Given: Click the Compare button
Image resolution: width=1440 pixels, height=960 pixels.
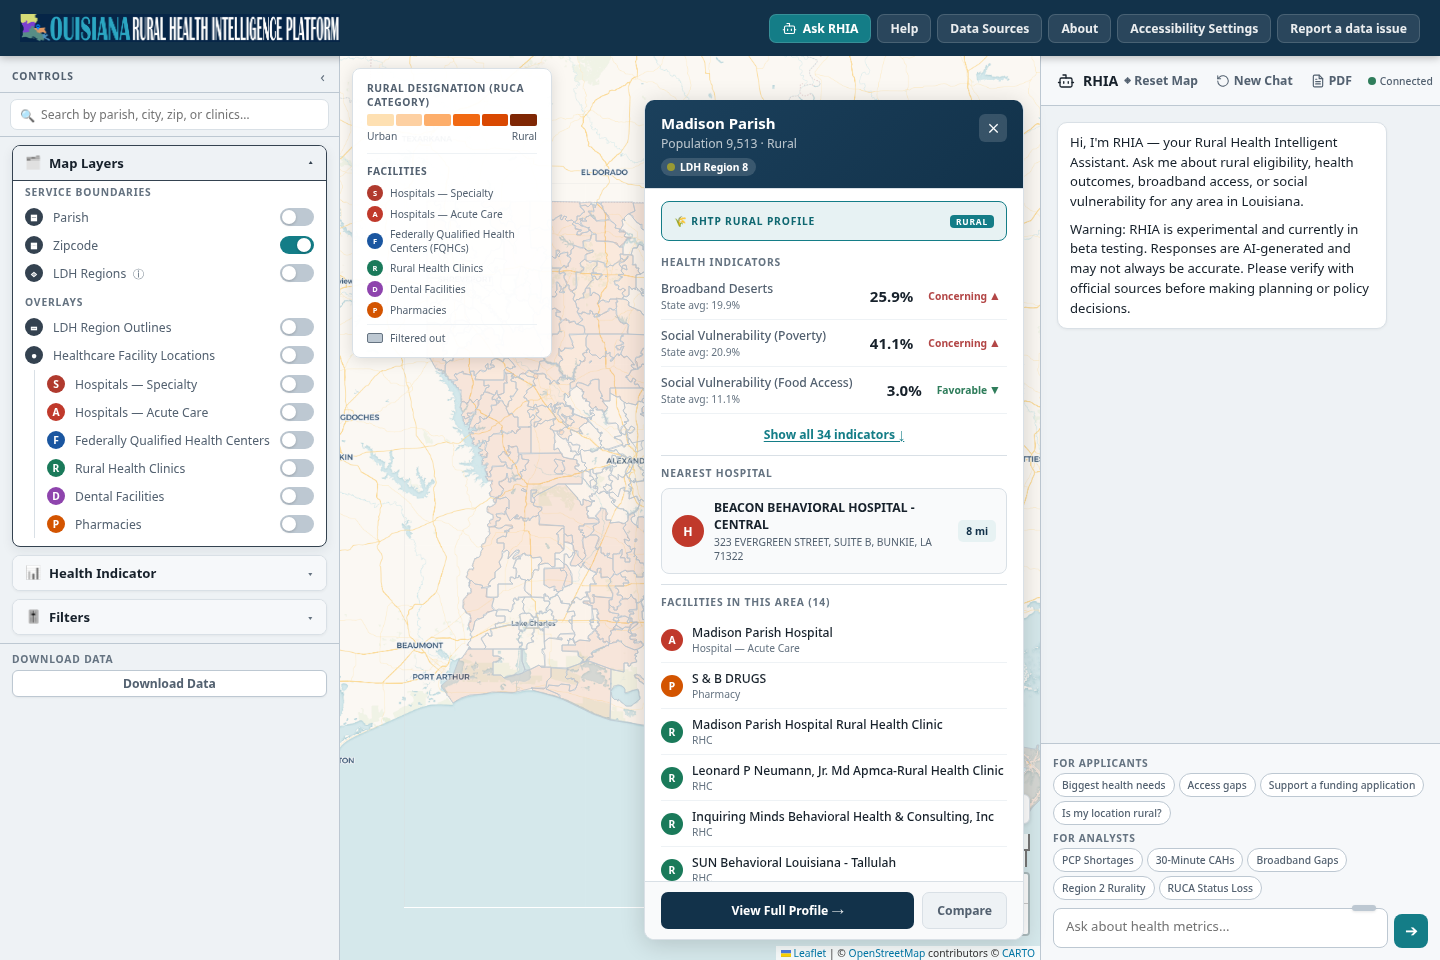Looking at the screenshot, I should pos(964,911).
